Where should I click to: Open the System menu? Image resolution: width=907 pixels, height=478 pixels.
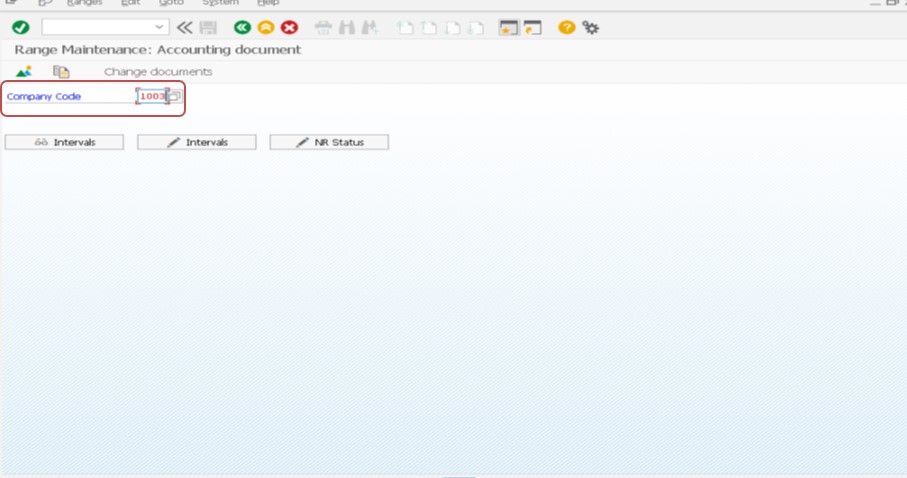click(x=220, y=3)
